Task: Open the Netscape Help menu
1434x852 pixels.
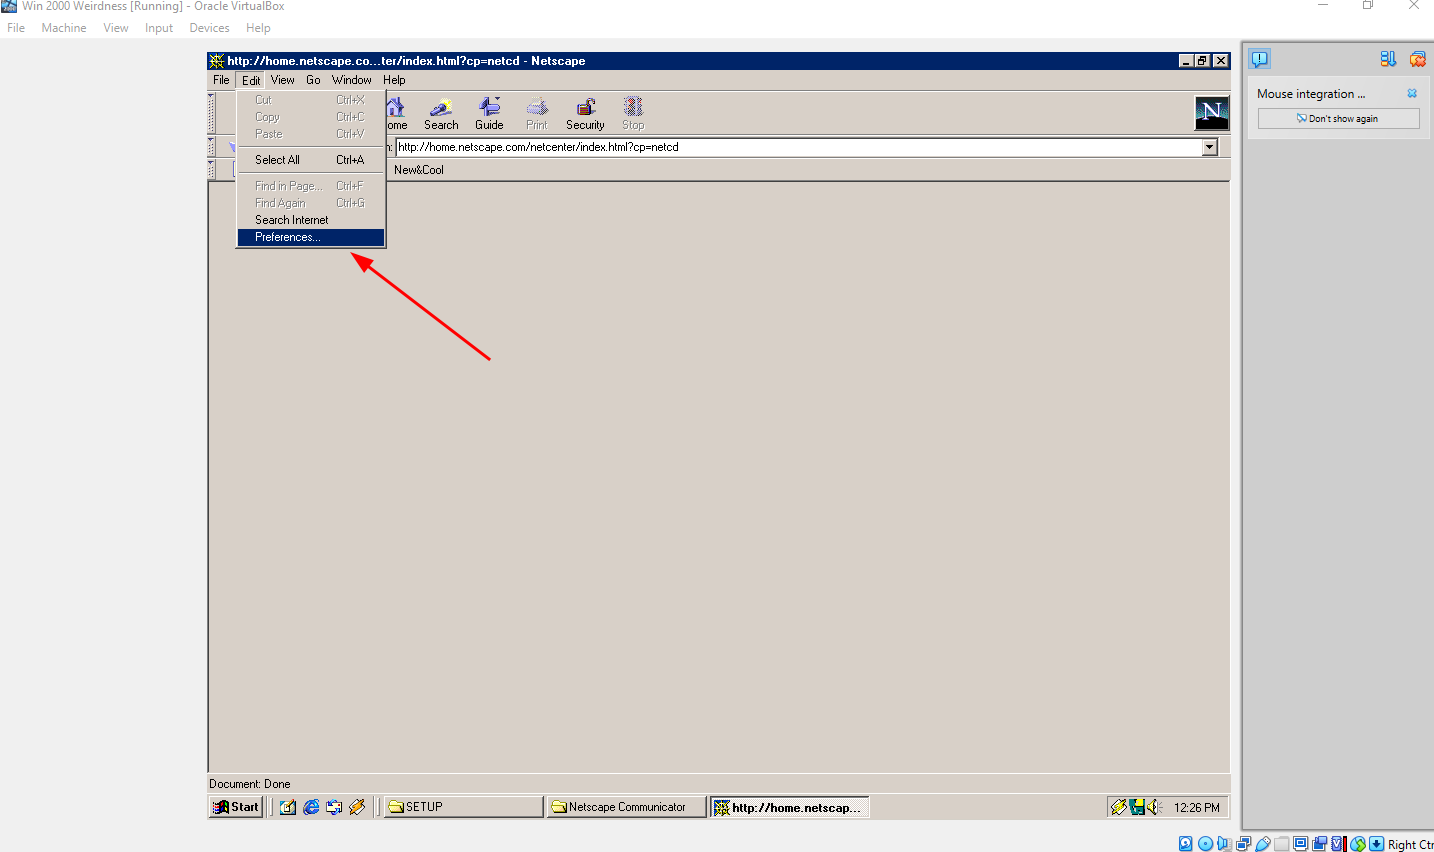Action: point(394,80)
